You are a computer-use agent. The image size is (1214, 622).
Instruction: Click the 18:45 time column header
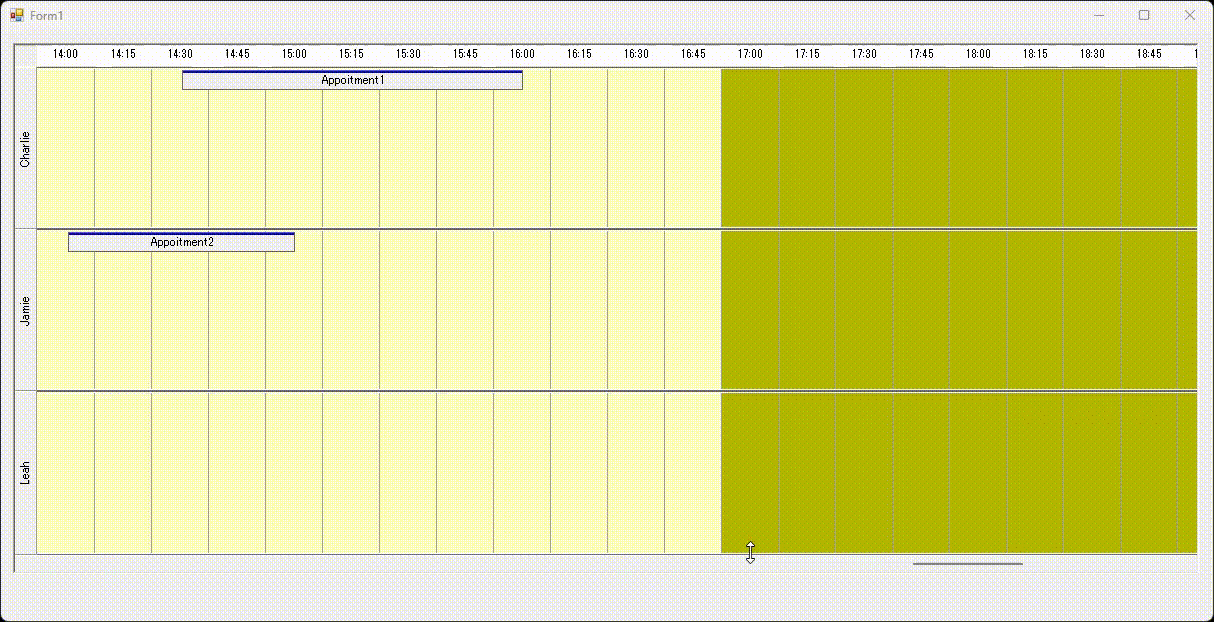click(x=1149, y=54)
